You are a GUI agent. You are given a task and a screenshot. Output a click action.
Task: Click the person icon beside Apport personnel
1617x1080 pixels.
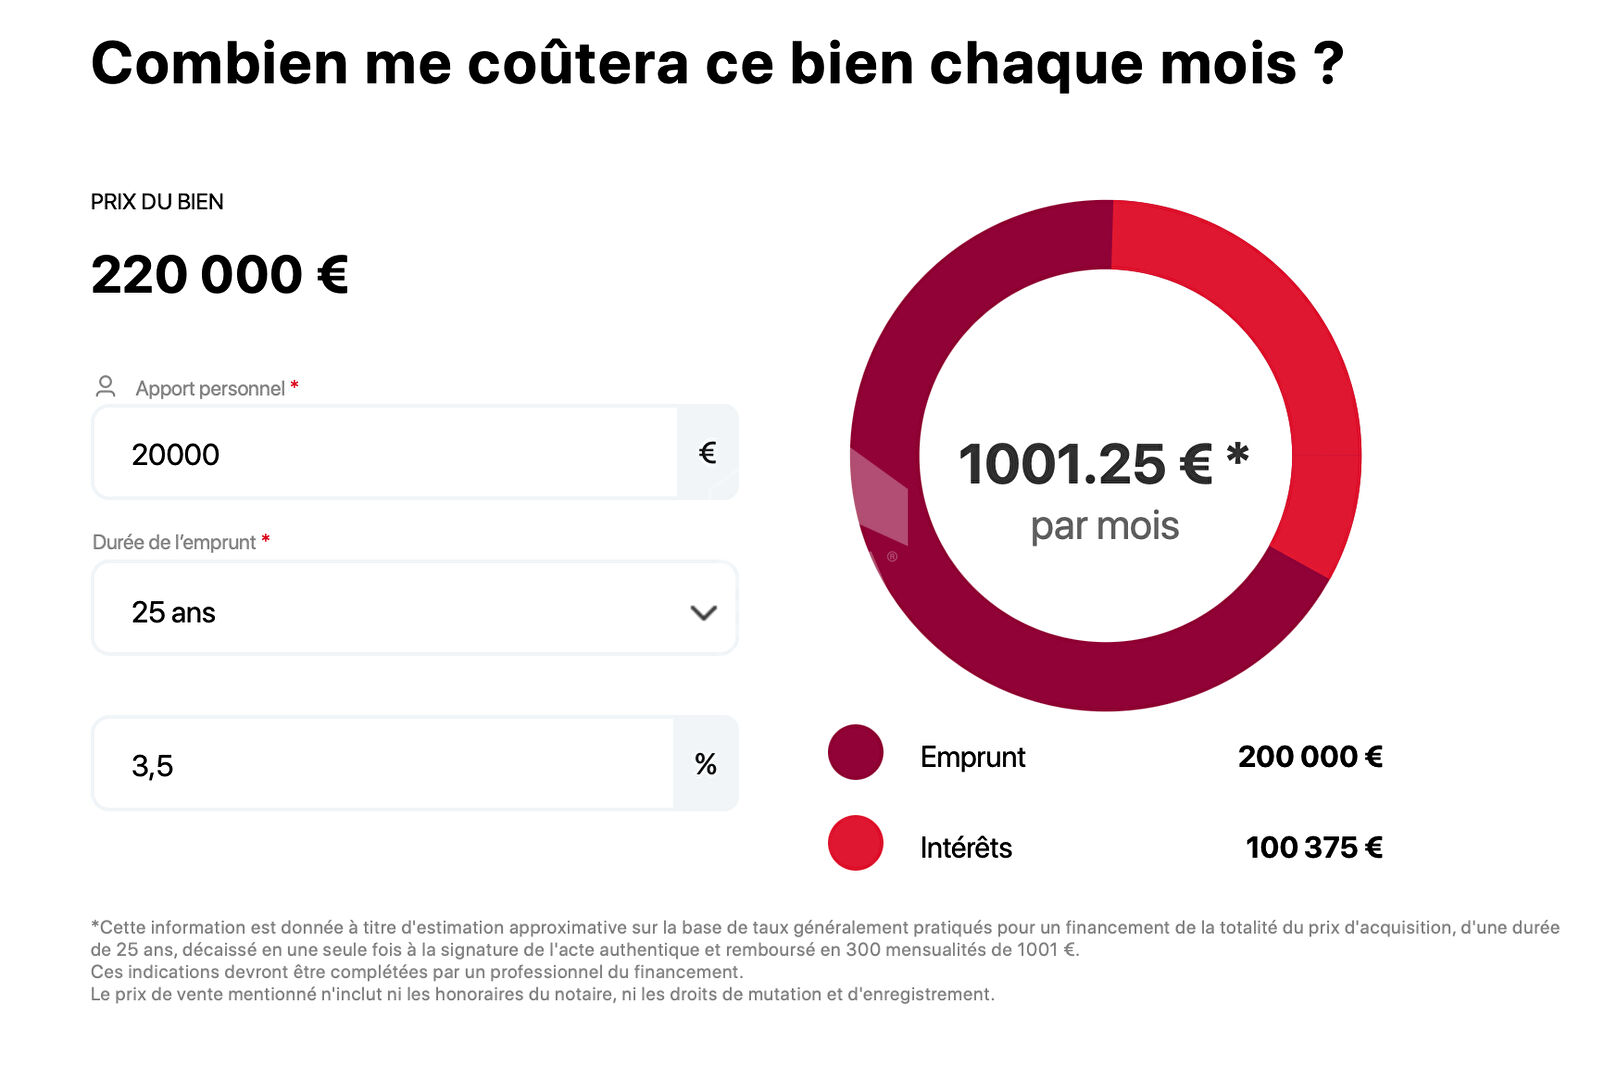pos(105,386)
